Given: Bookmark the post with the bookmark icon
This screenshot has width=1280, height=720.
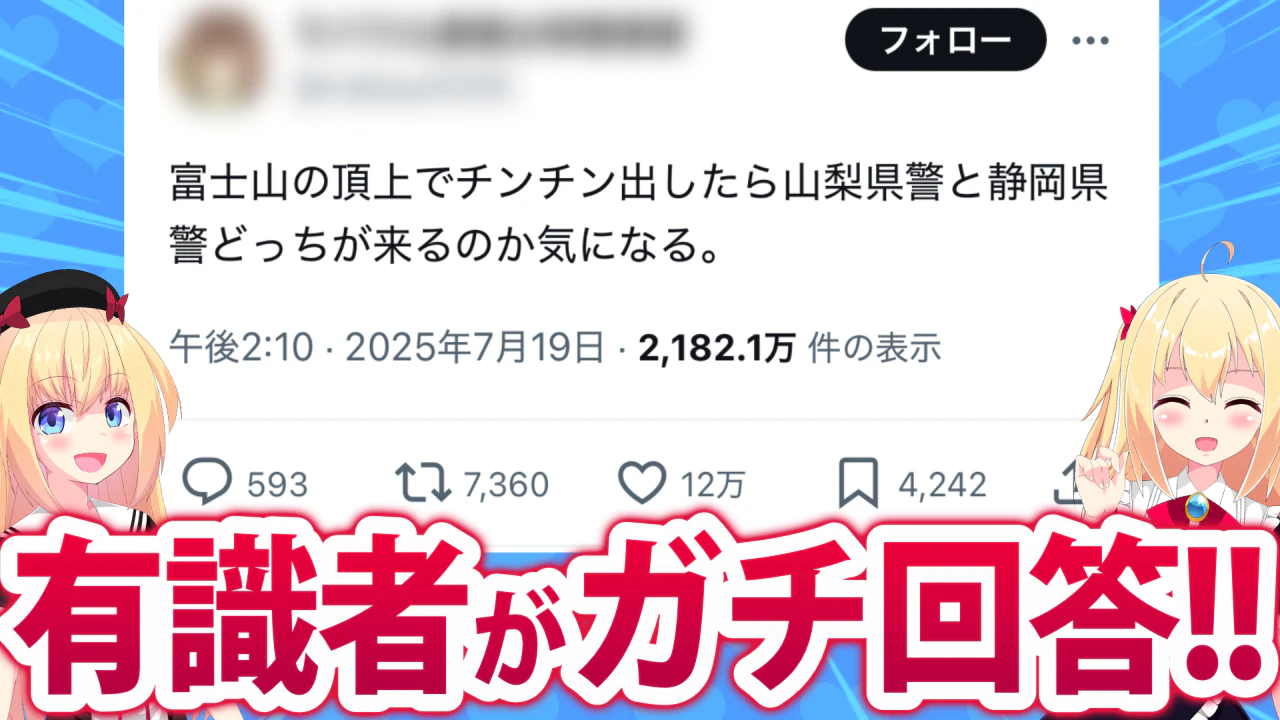Looking at the screenshot, I should (859, 485).
